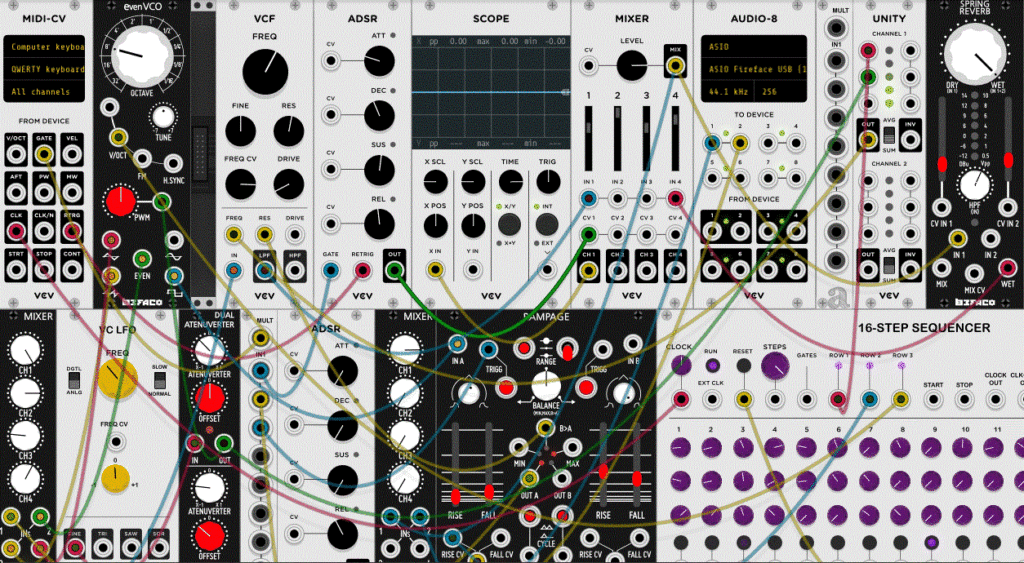Click the VCF HPF output jack
Screen dimensions: 1024x563
click(x=295, y=270)
